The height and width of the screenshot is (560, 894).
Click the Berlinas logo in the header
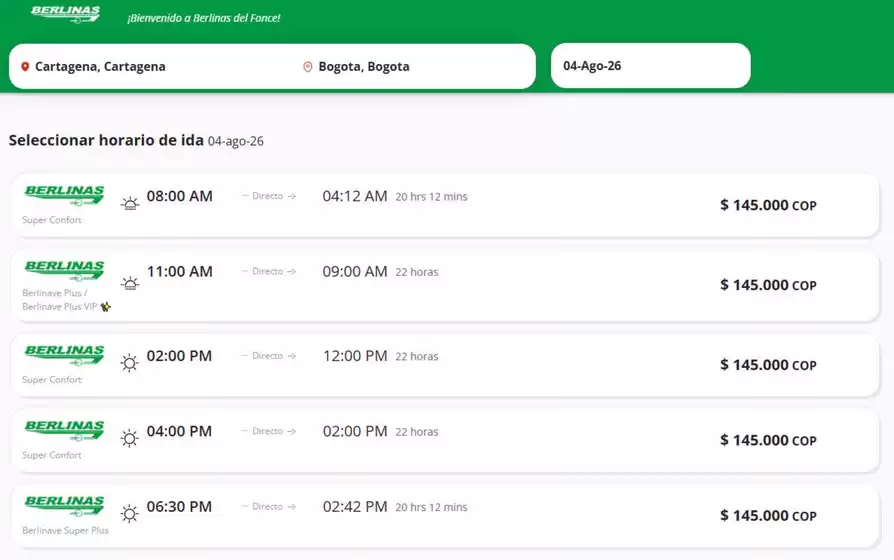pos(66,14)
